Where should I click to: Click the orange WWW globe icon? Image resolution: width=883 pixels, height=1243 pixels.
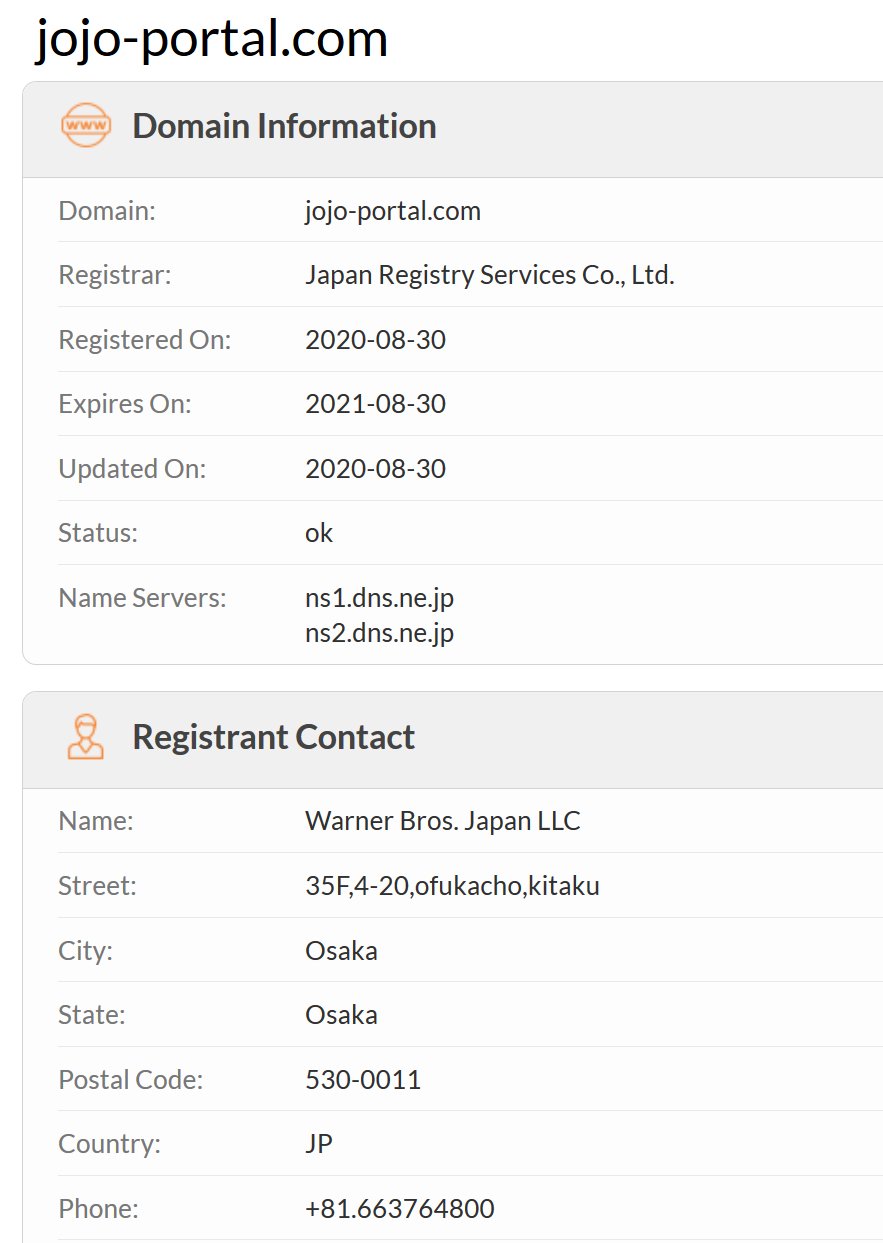tap(85, 126)
